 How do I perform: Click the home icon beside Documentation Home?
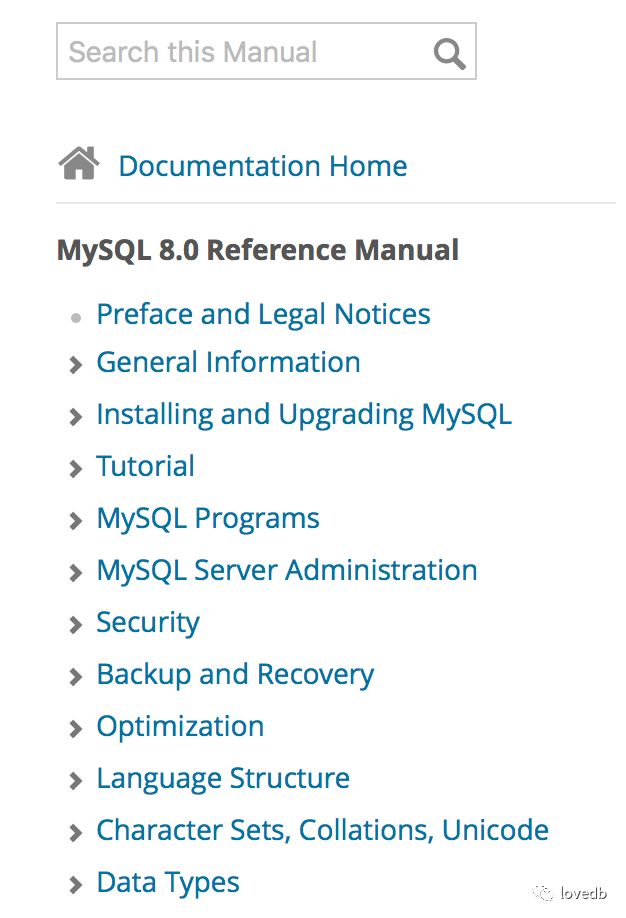(x=79, y=163)
